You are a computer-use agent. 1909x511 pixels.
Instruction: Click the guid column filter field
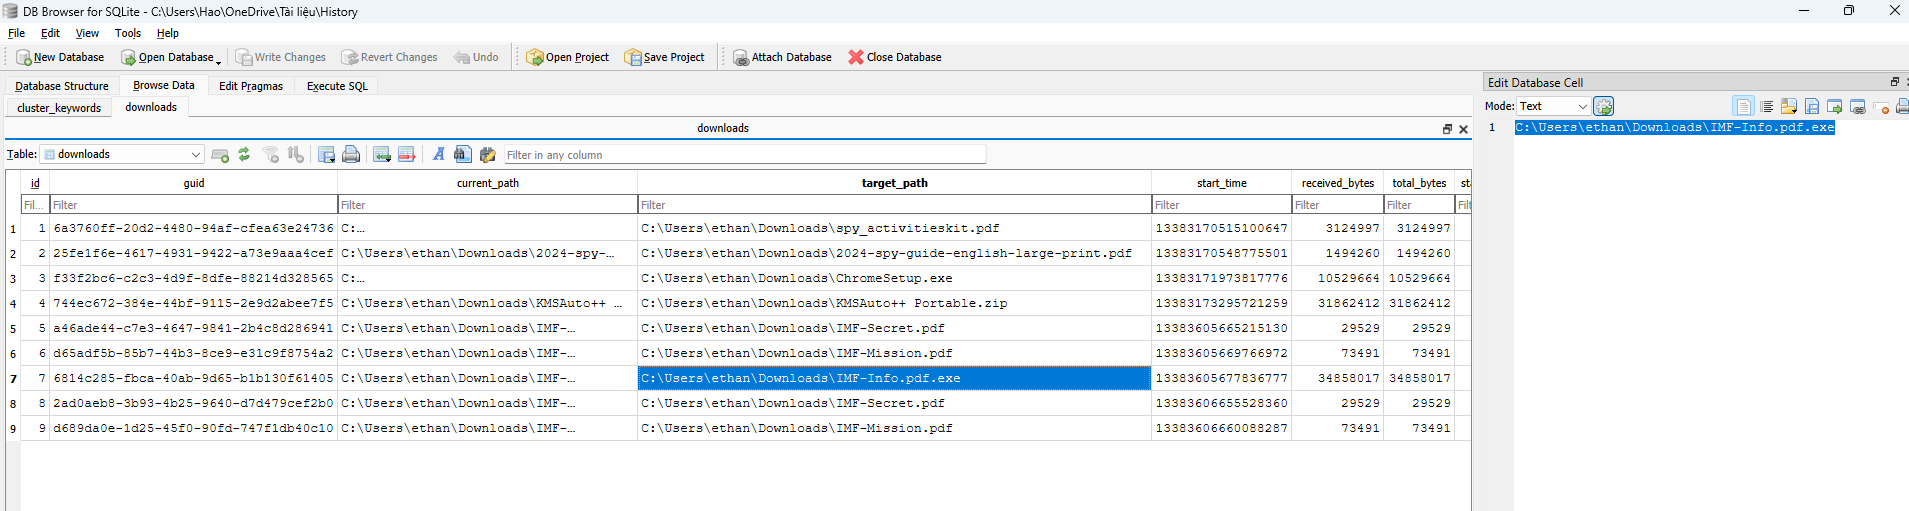194,205
